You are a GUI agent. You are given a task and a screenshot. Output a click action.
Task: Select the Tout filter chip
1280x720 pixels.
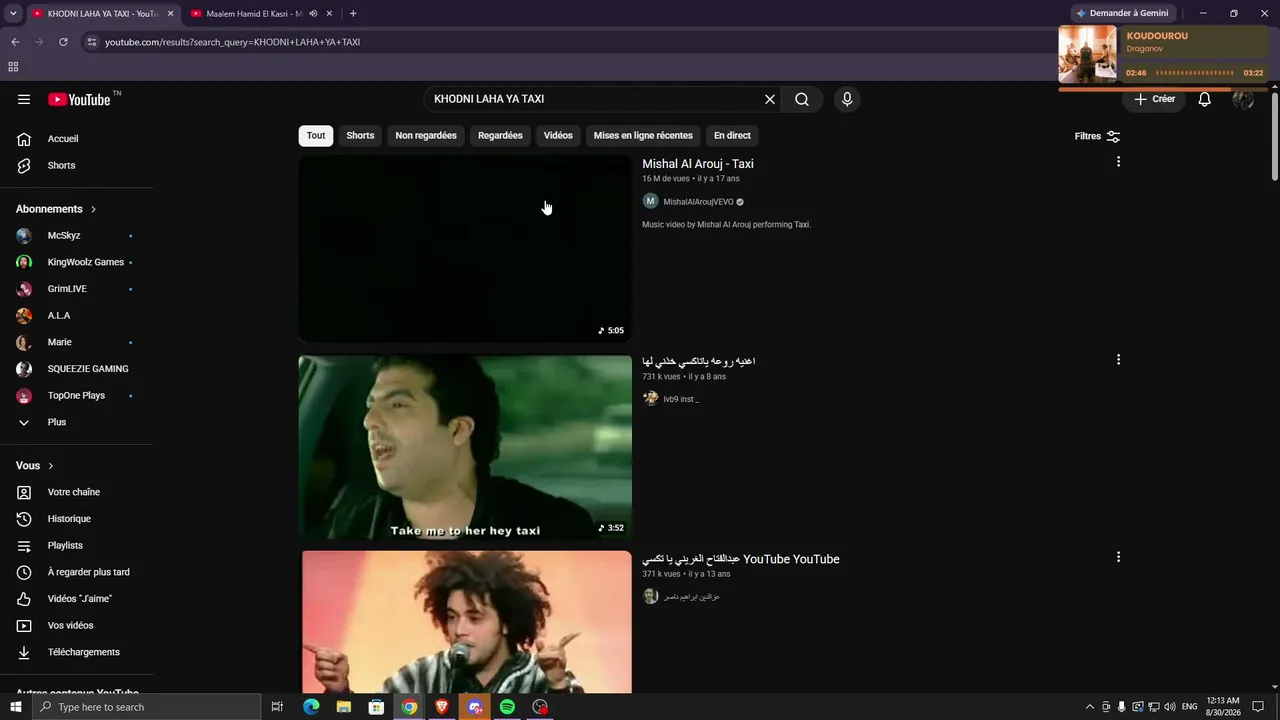click(x=316, y=136)
